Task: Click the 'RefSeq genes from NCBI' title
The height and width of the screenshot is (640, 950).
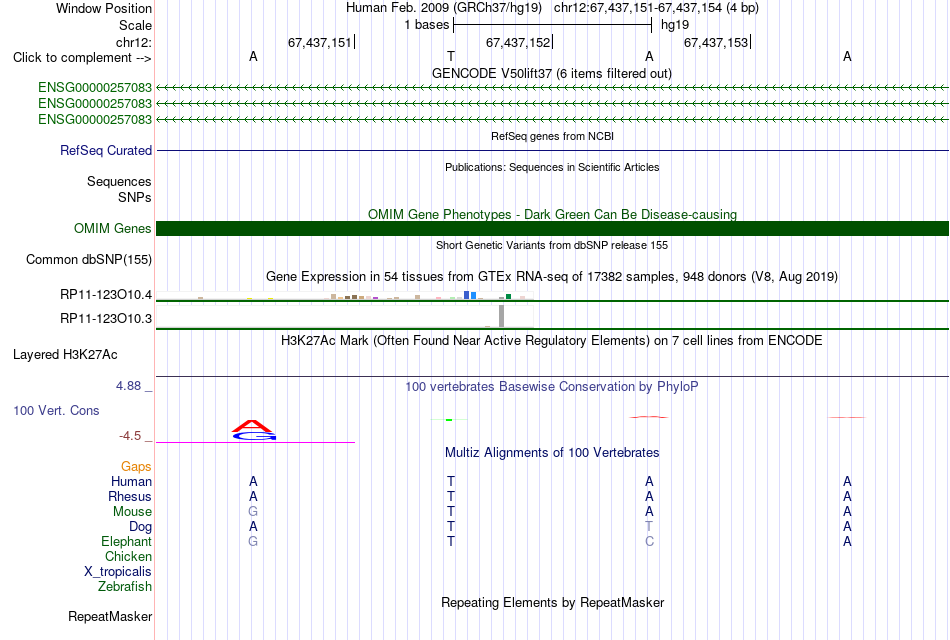Action: pos(552,136)
